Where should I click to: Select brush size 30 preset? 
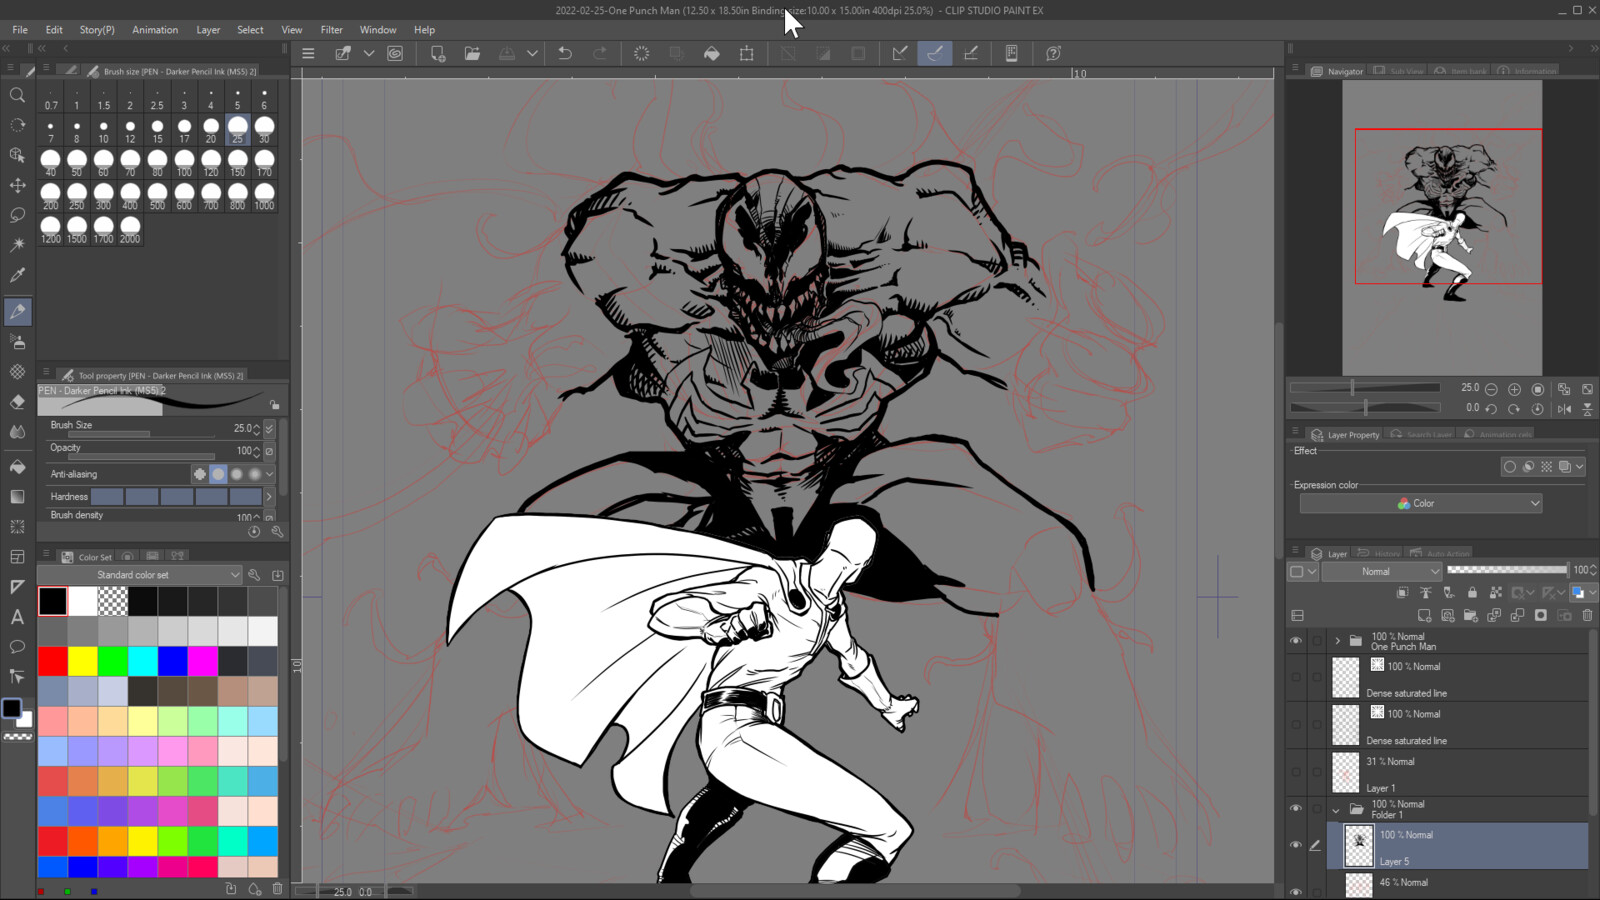pos(264,130)
